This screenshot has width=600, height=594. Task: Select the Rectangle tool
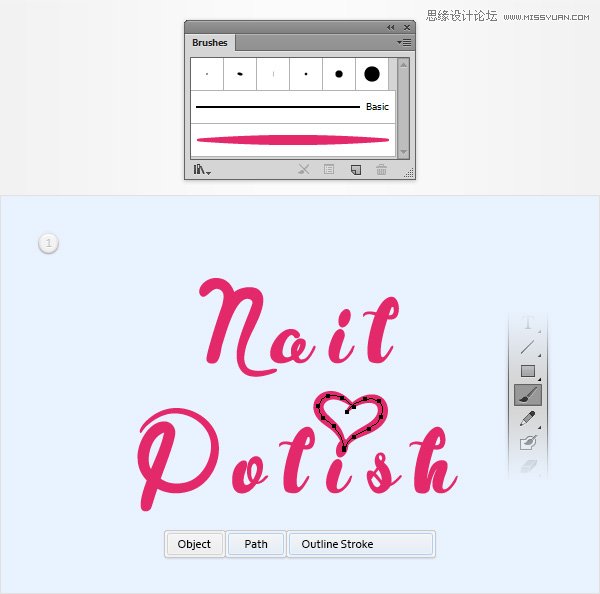528,371
